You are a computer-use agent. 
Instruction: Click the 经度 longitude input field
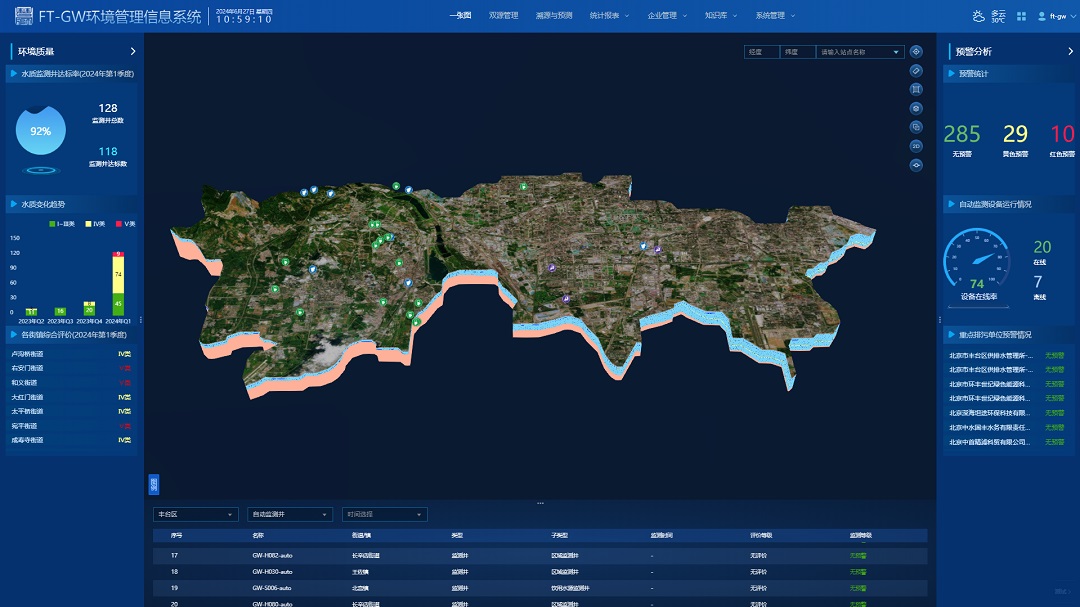click(x=760, y=52)
